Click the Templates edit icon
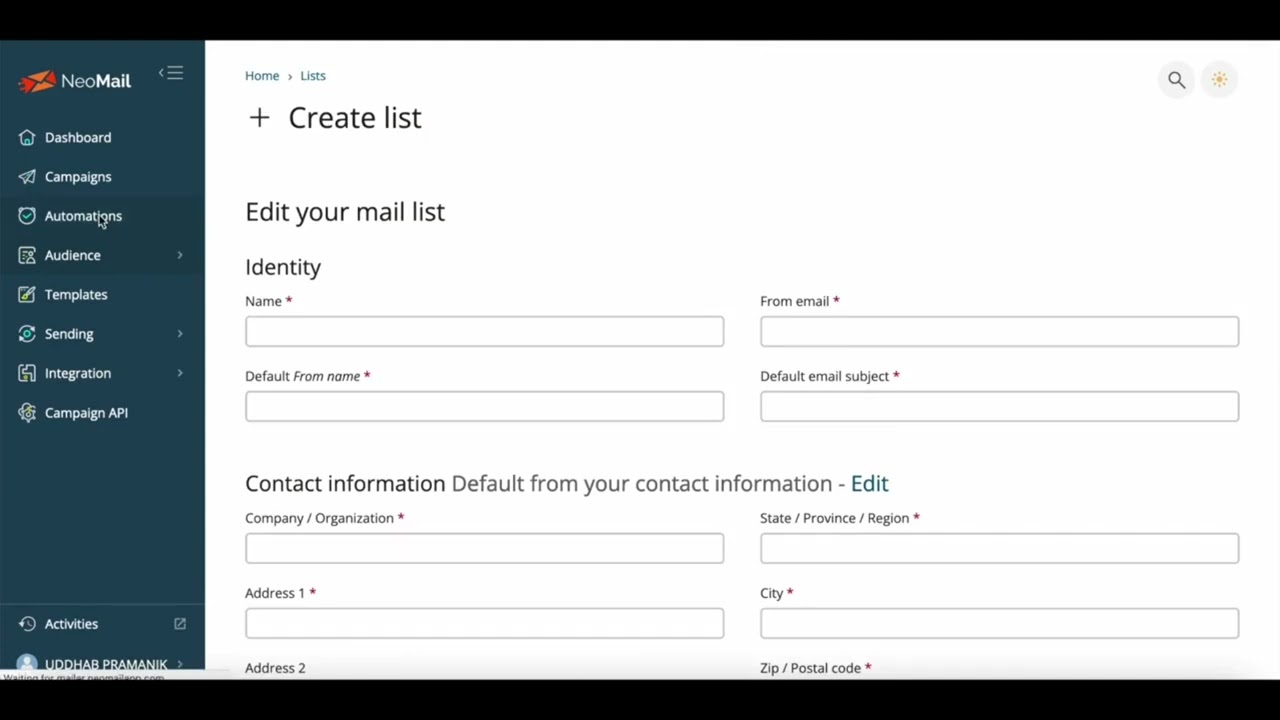Image resolution: width=1280 pixels, height=720 pixels. [27, 295]
